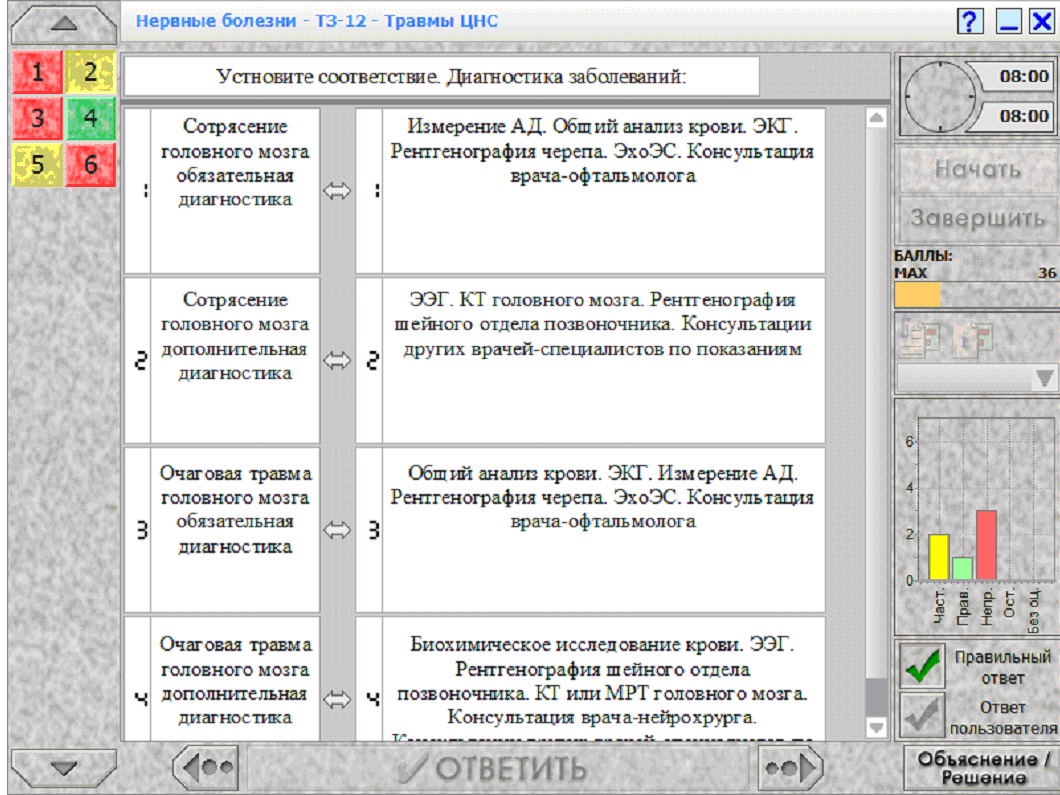
Task: Click the question prompt 'Устновите соответствие'
Action: click(442, 76)
